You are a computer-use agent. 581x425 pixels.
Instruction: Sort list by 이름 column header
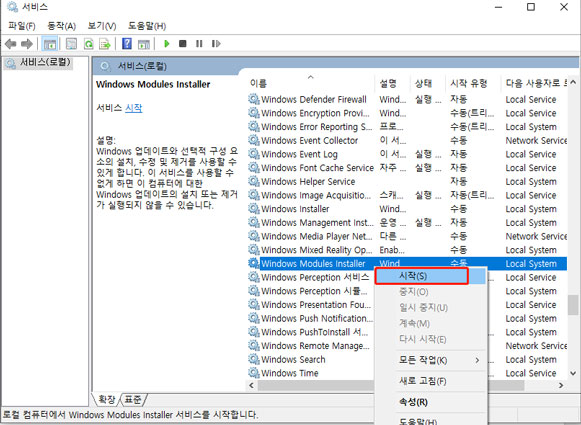point(311,83)
